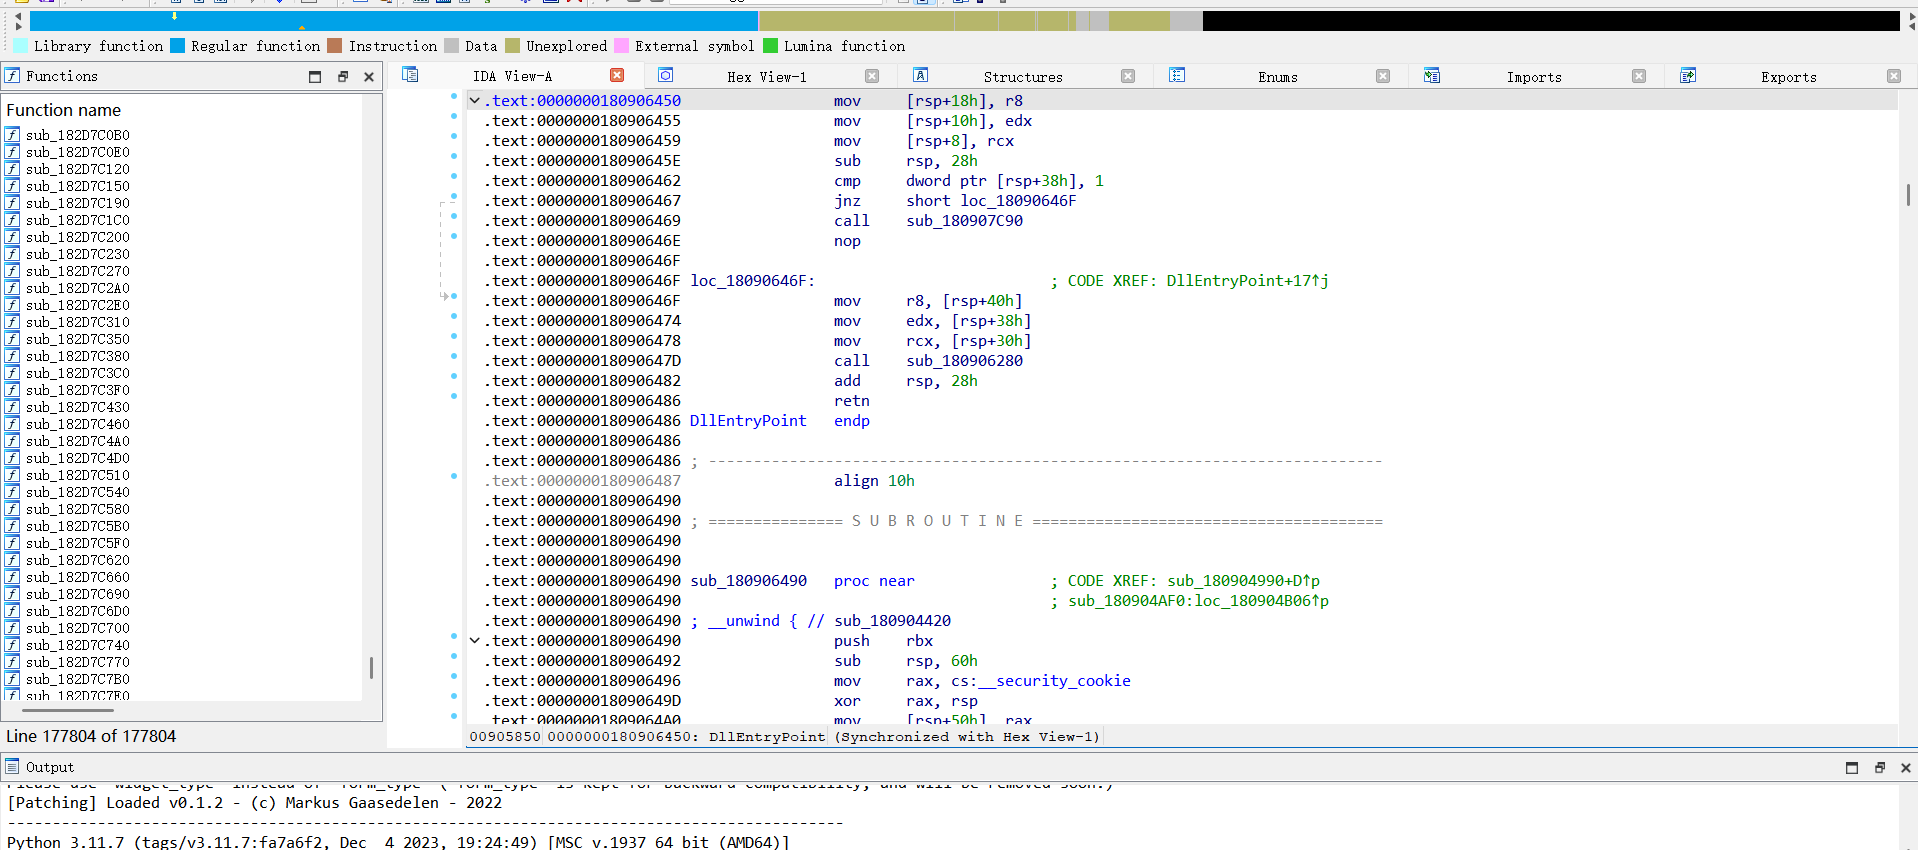Viewport: 1918px width, 850px height.
Task: Click the Enums tab icon
Action: 1177,75
